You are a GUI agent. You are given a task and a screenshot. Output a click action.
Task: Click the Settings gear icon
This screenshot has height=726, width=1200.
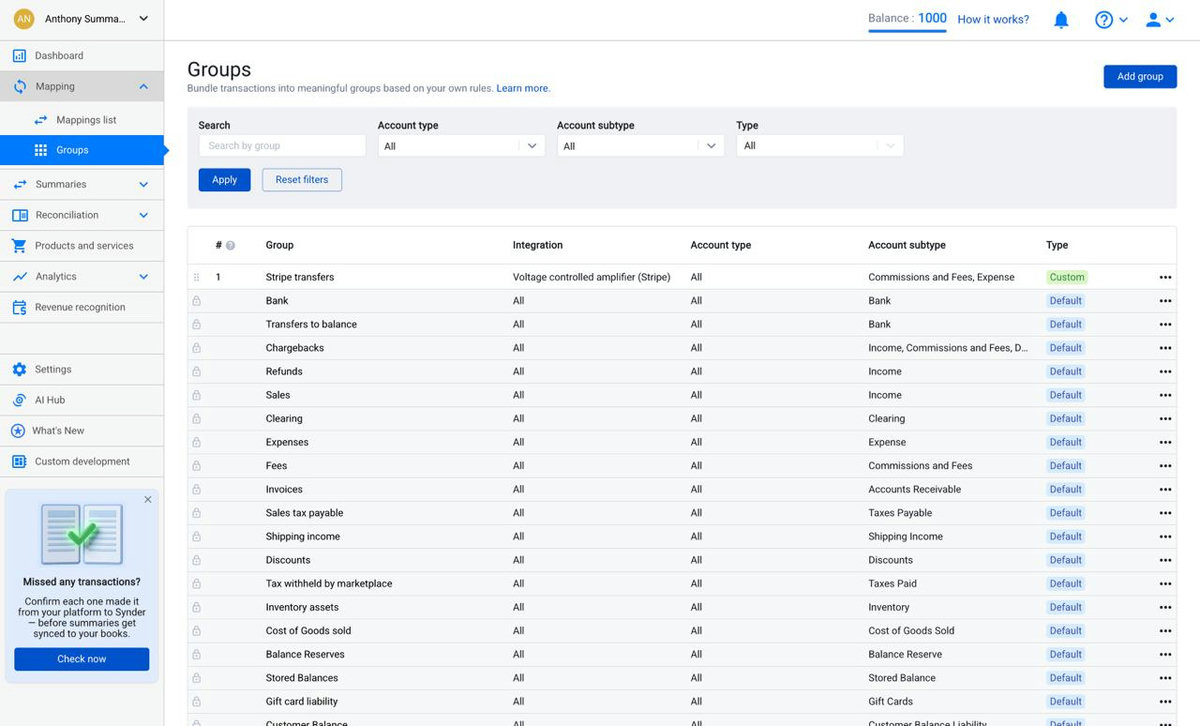pos(19,370)
